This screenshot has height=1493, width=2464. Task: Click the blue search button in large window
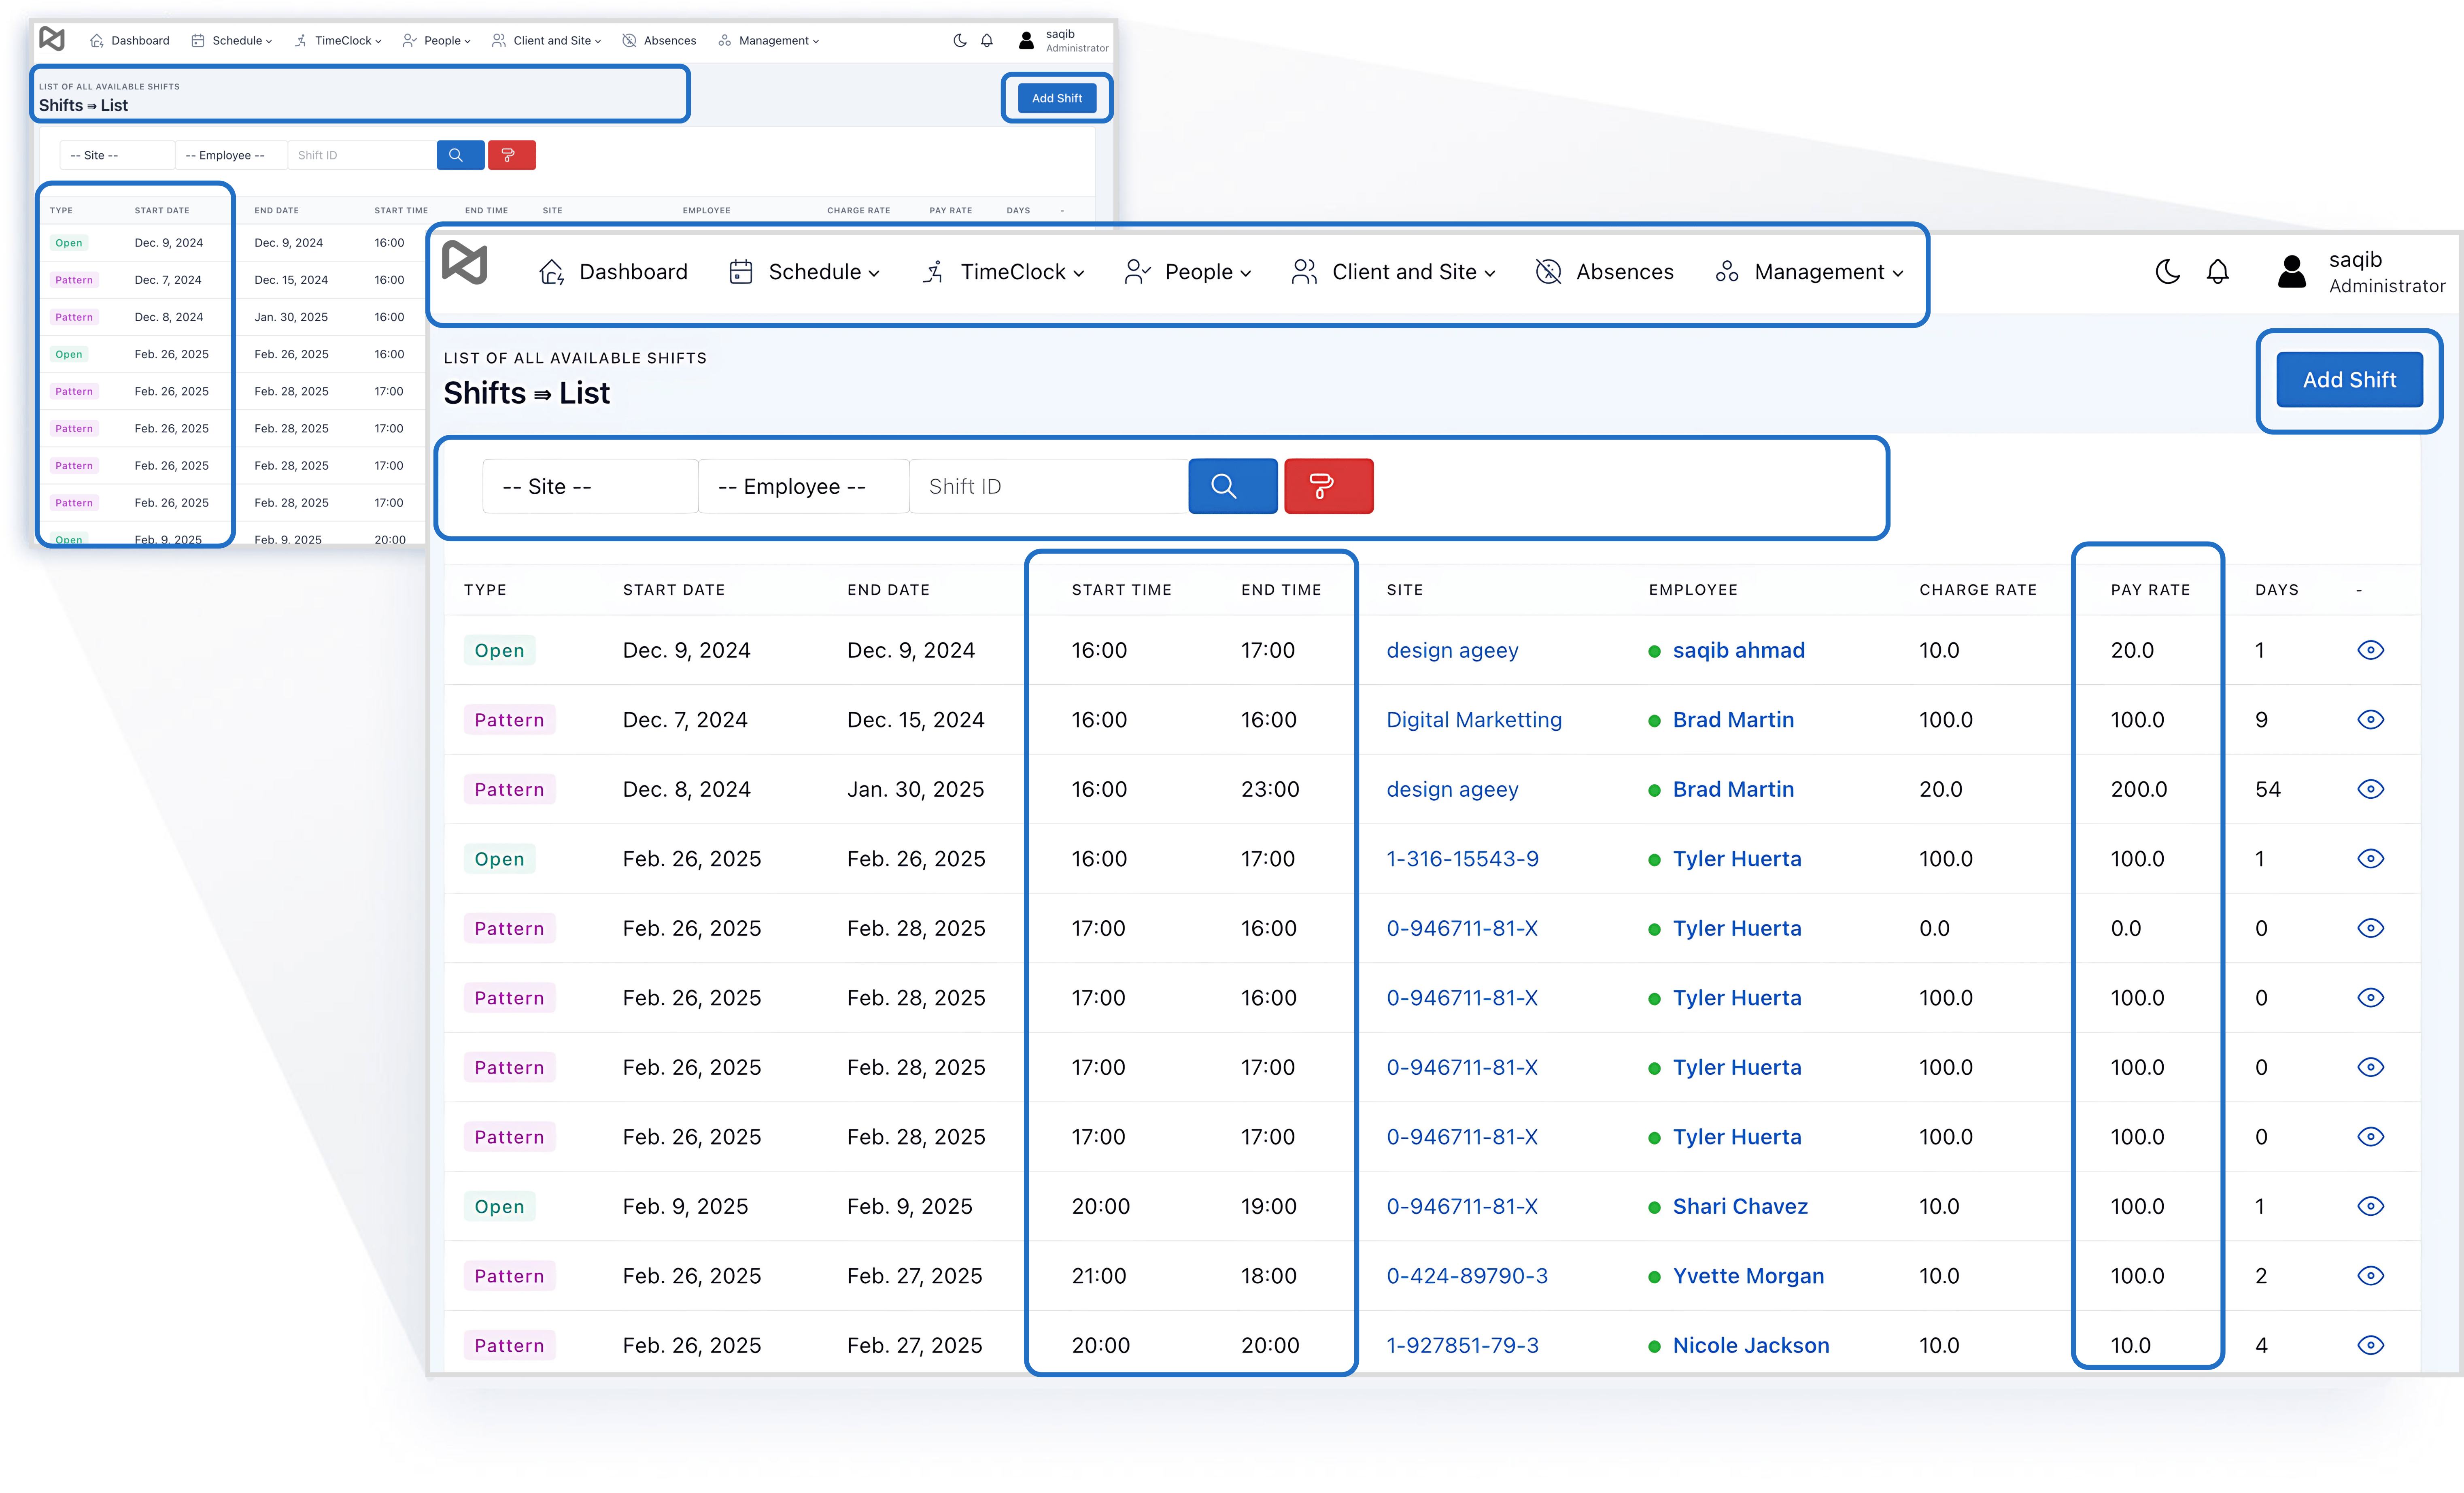tap(1232, 486)
